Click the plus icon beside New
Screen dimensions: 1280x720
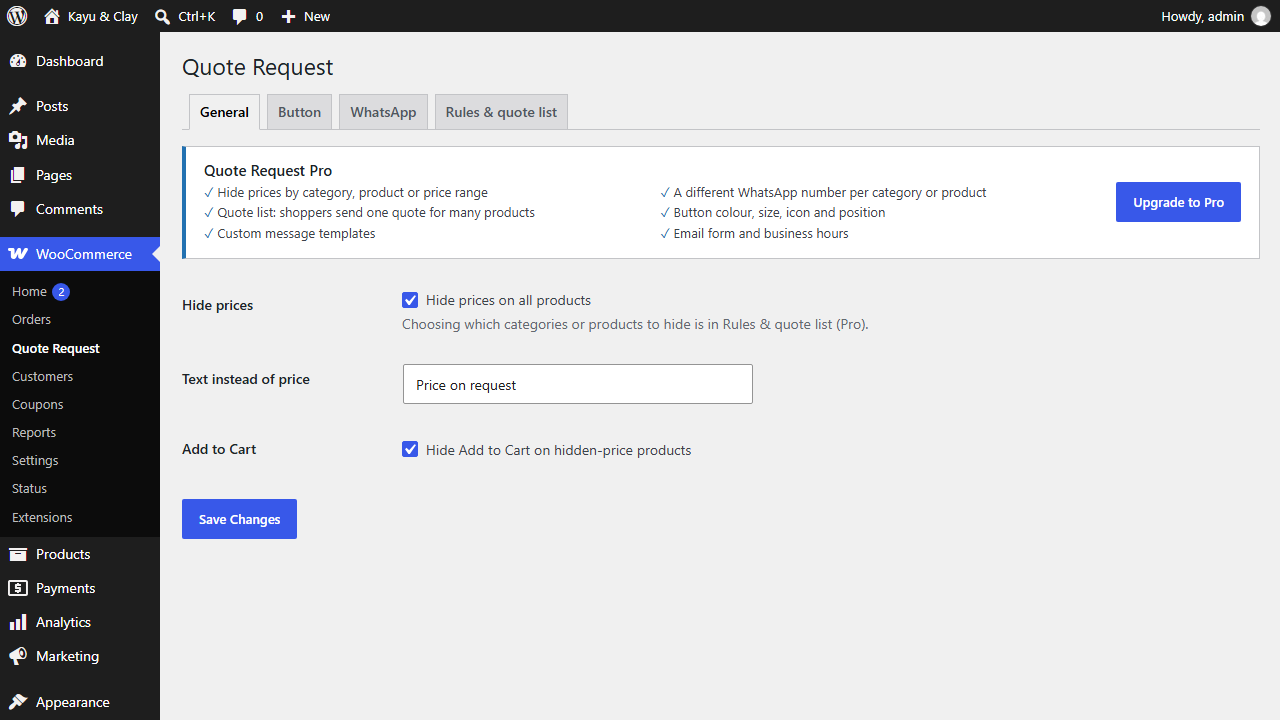pyautogui.click(x=288, y=16)
